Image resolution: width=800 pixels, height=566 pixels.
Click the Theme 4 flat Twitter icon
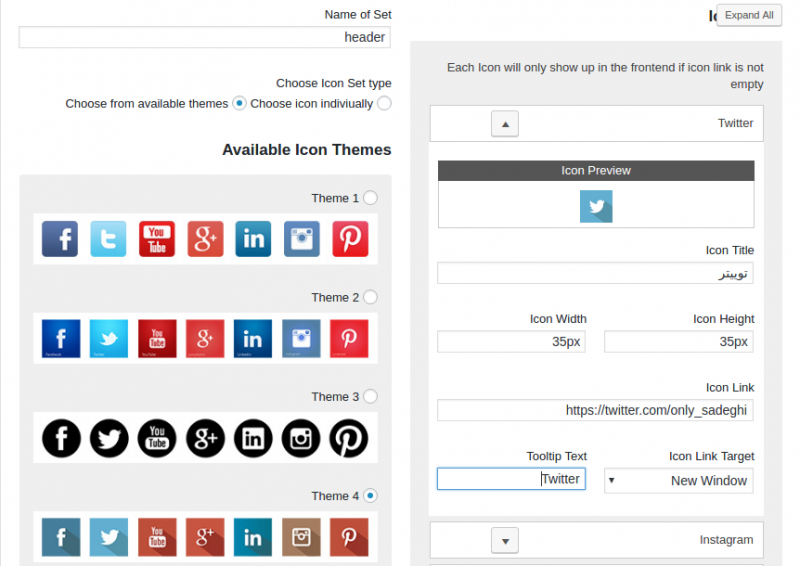pos(109,537)
